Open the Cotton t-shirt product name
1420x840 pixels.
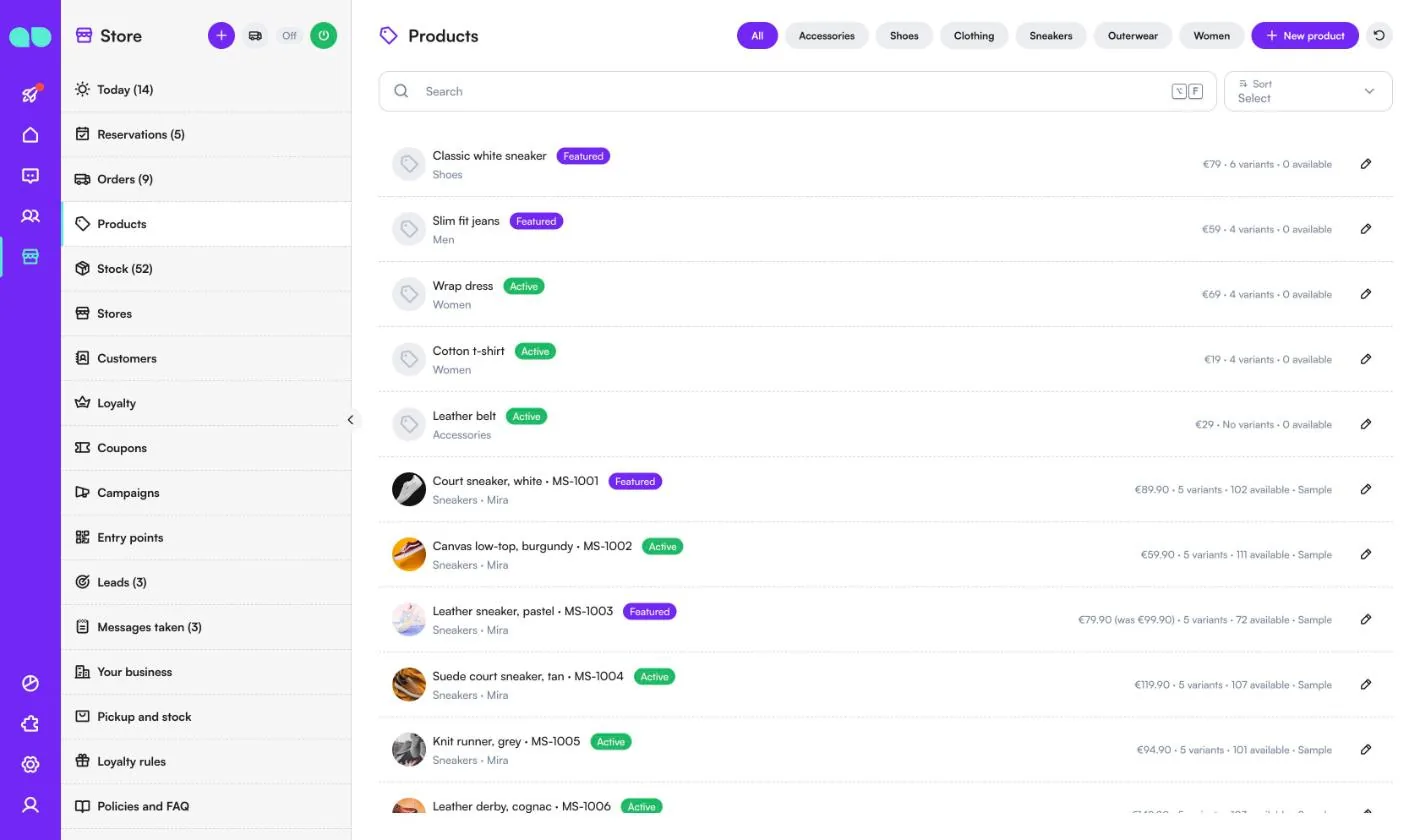click(469, 351)
